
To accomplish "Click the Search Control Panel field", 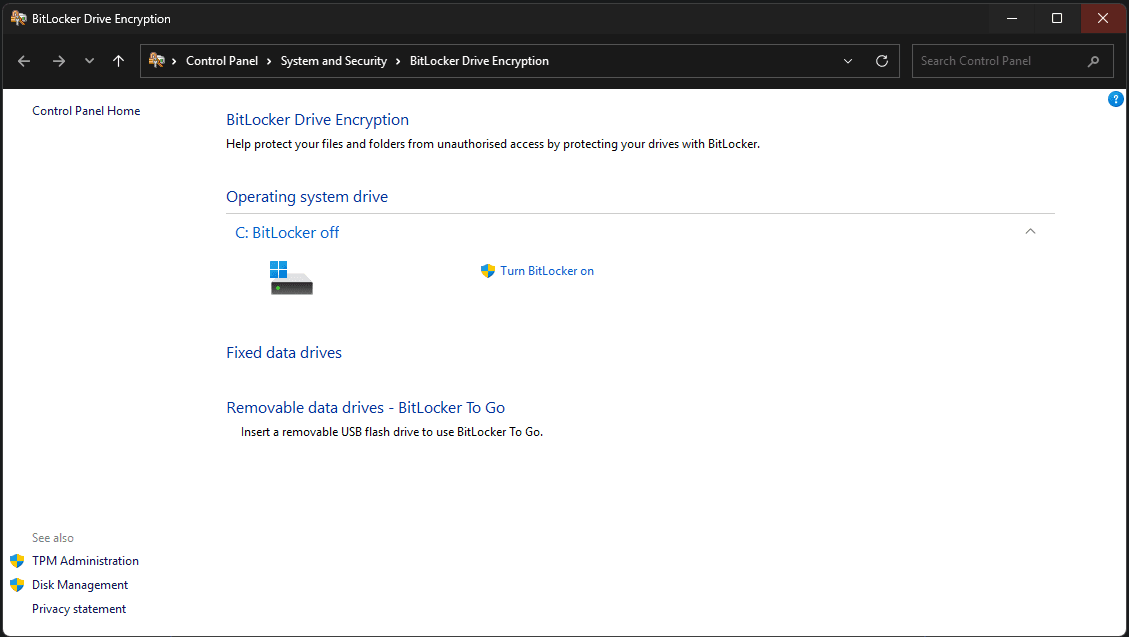I will point(1012,61).
